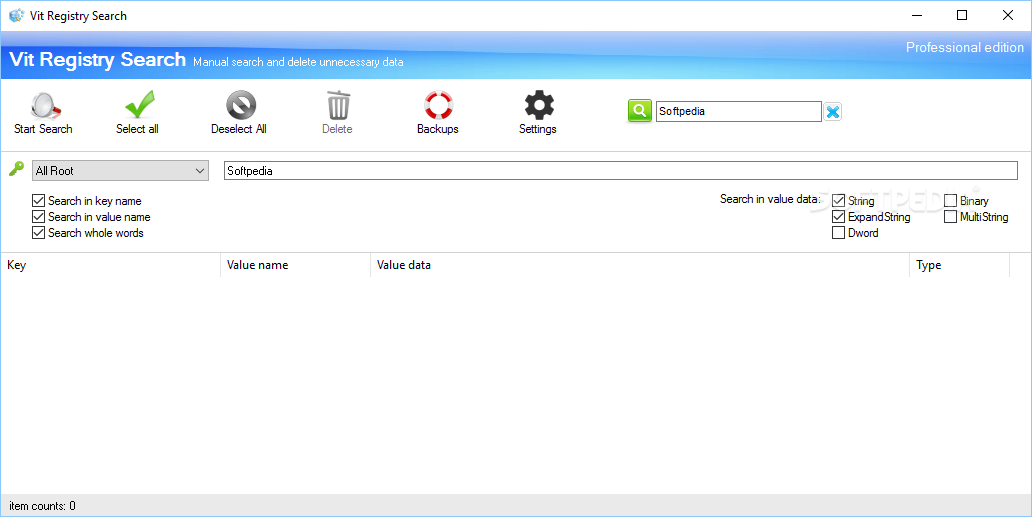Disable Search whole words option
This screenshot has width=1032, height=517.
(38, 232)
